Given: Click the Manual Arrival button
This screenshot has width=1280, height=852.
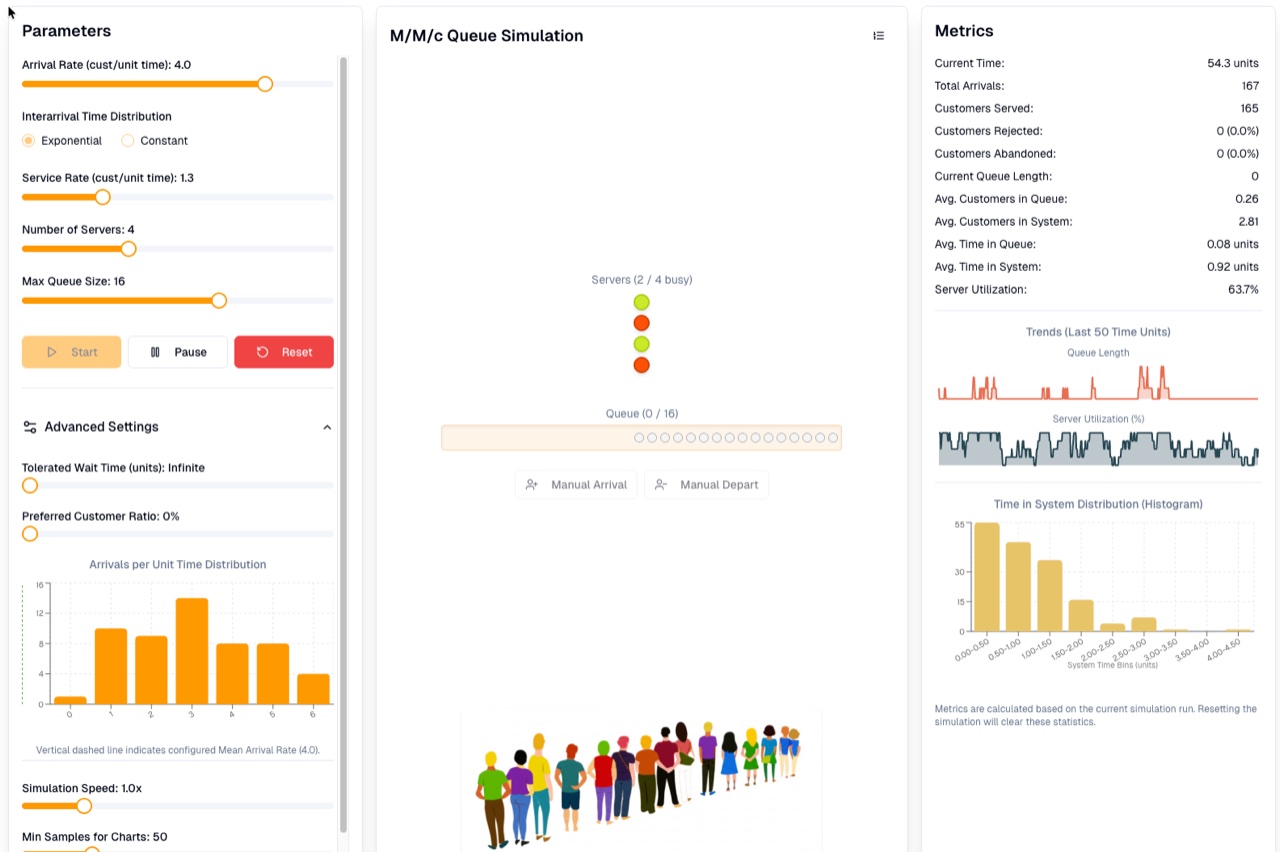Looking at the screenshot, I should point(576,485).
